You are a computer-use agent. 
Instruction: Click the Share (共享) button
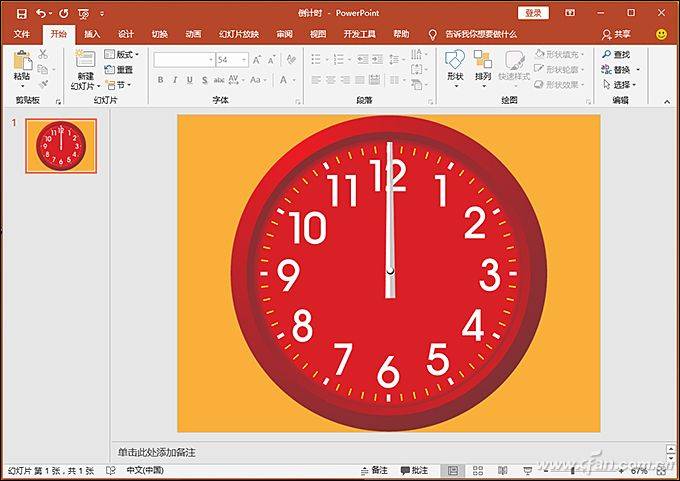coord(616,34)
